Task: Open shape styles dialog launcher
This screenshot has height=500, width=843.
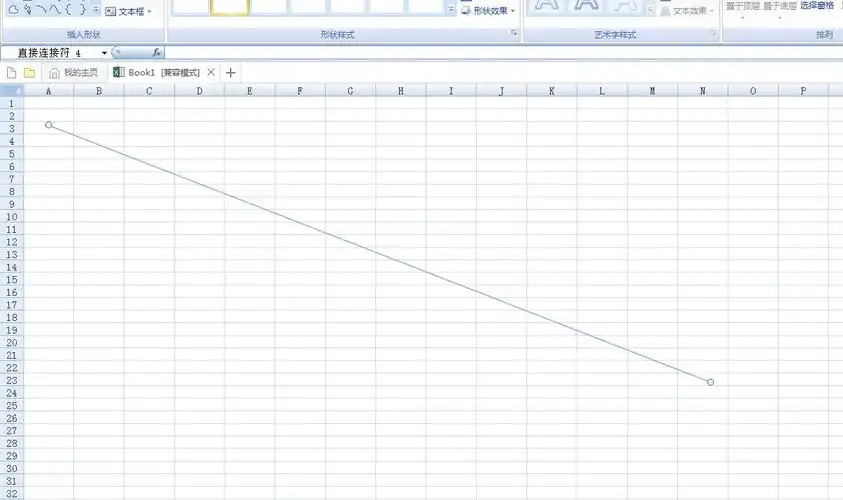Action: coord(514,33)
